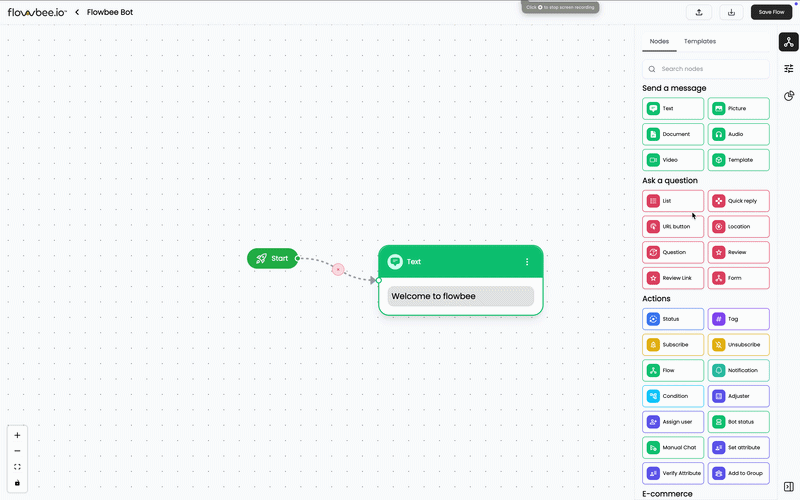Screen dimensions: 800x500
Task: Open the flow nodes sidebar icon
Action: [789, 42]
